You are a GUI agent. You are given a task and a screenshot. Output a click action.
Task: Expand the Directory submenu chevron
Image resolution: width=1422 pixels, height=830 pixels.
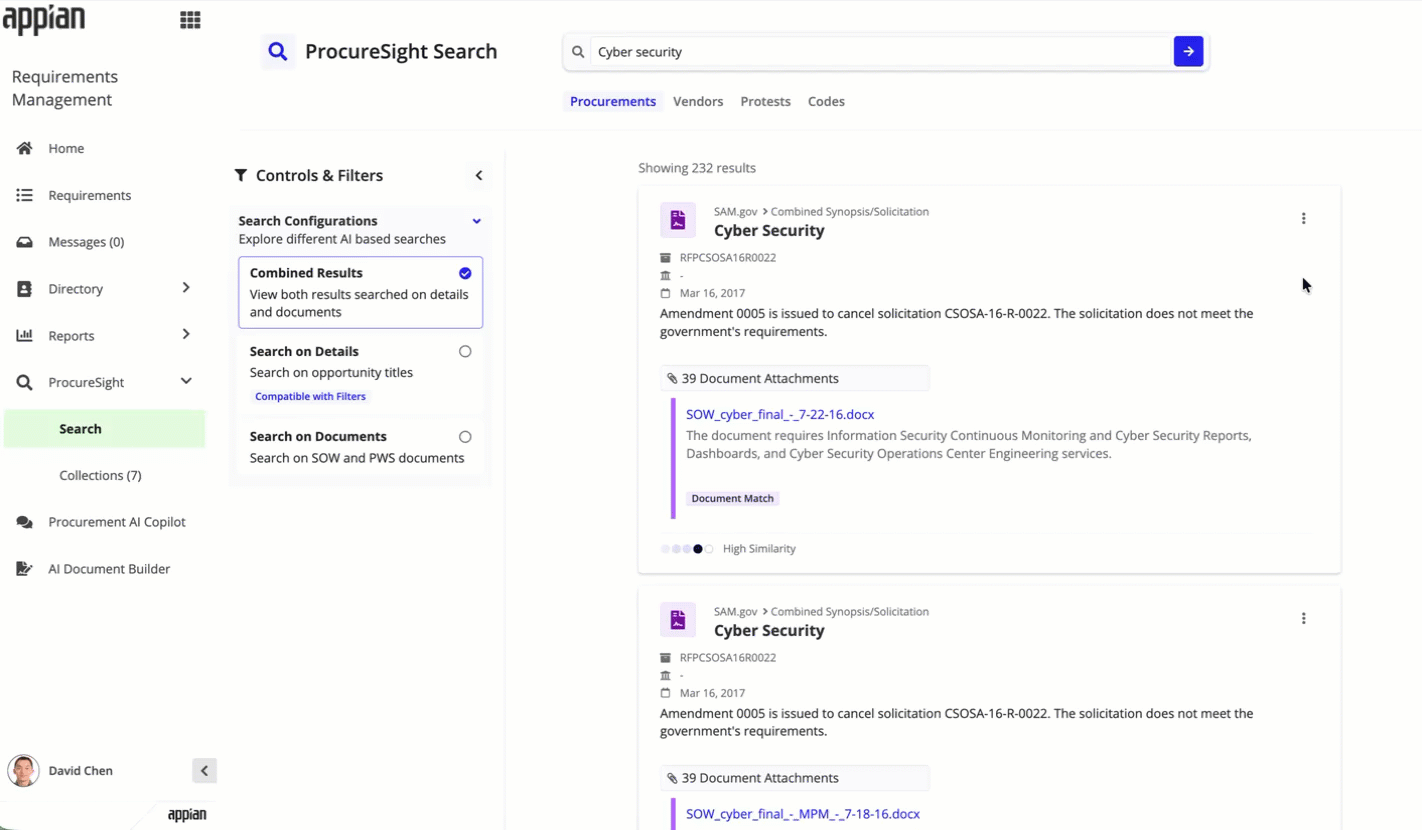pos(186,288)
